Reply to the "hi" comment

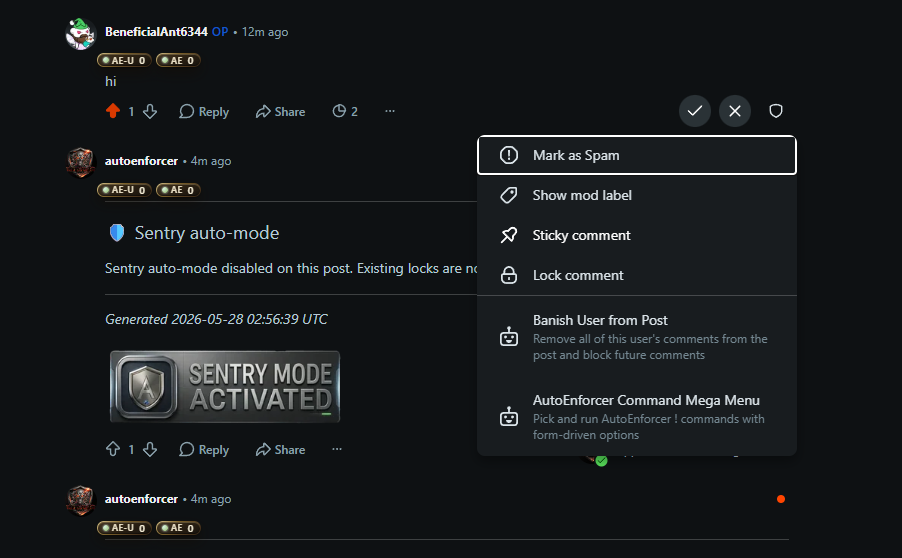(204, 112)
